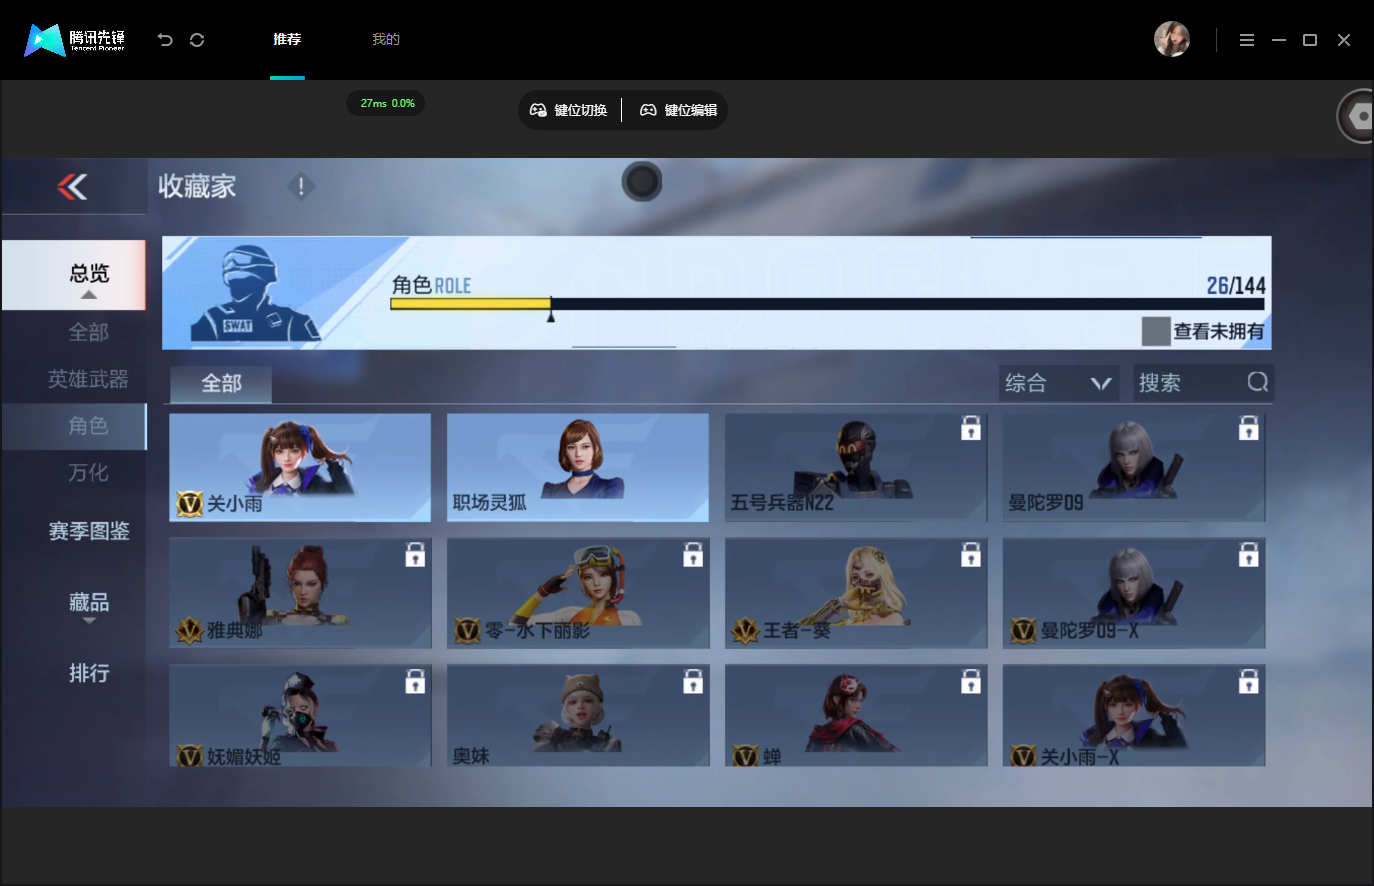Switch to the 我的 tab
This screenshot has width=1374, height=886.
(386, 40)
